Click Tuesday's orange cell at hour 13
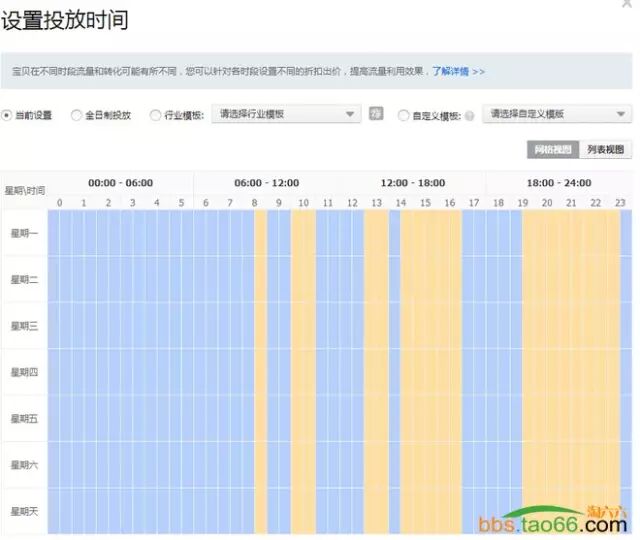 [x=376, y=280]
